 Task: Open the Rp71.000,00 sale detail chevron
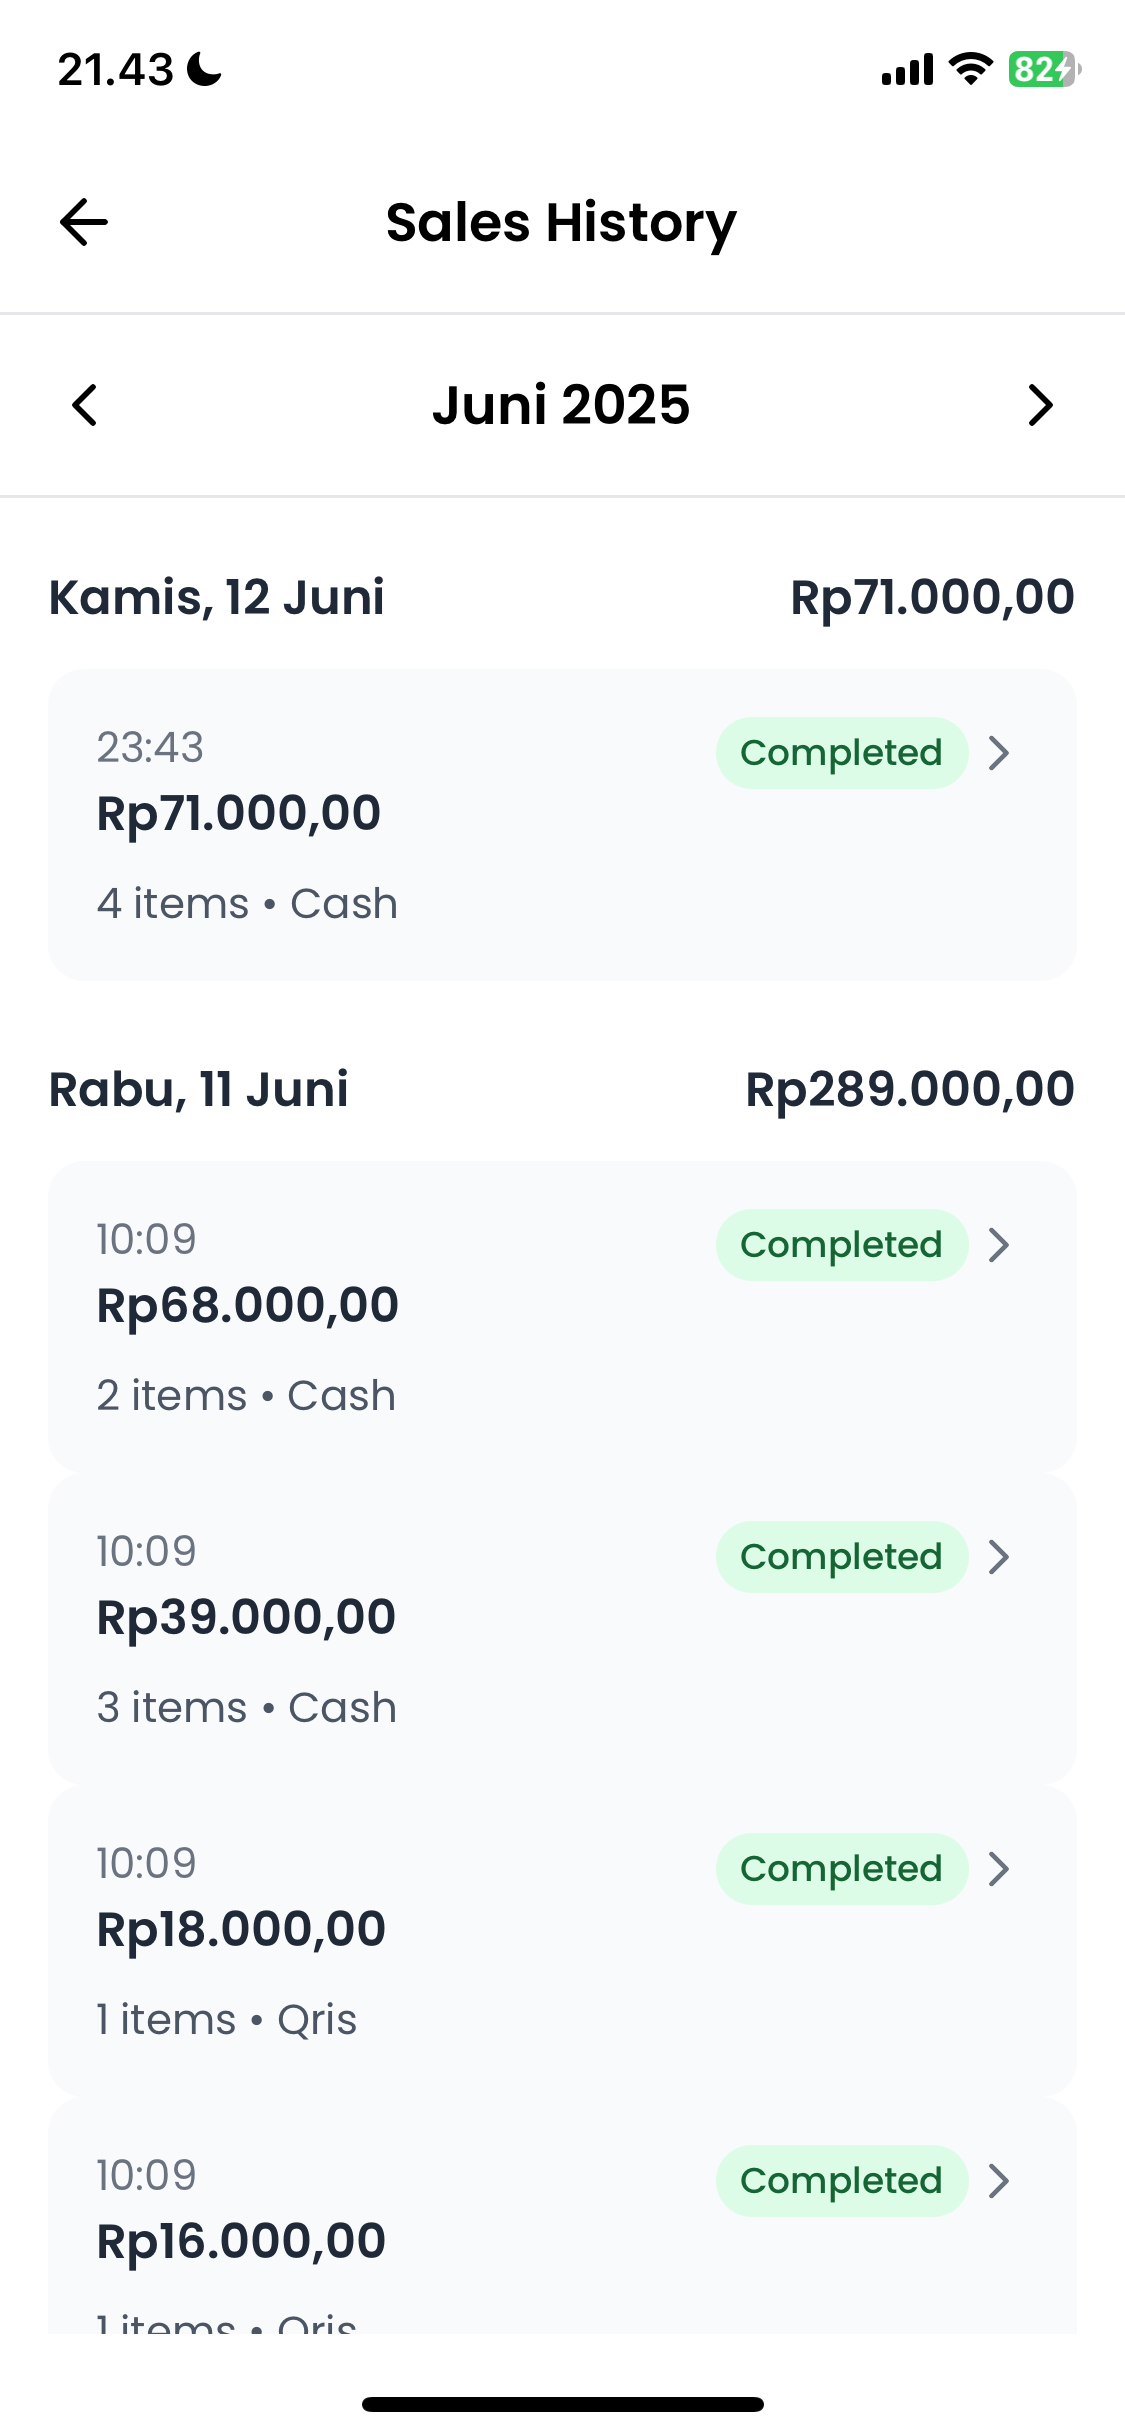(x=998, y=753)
